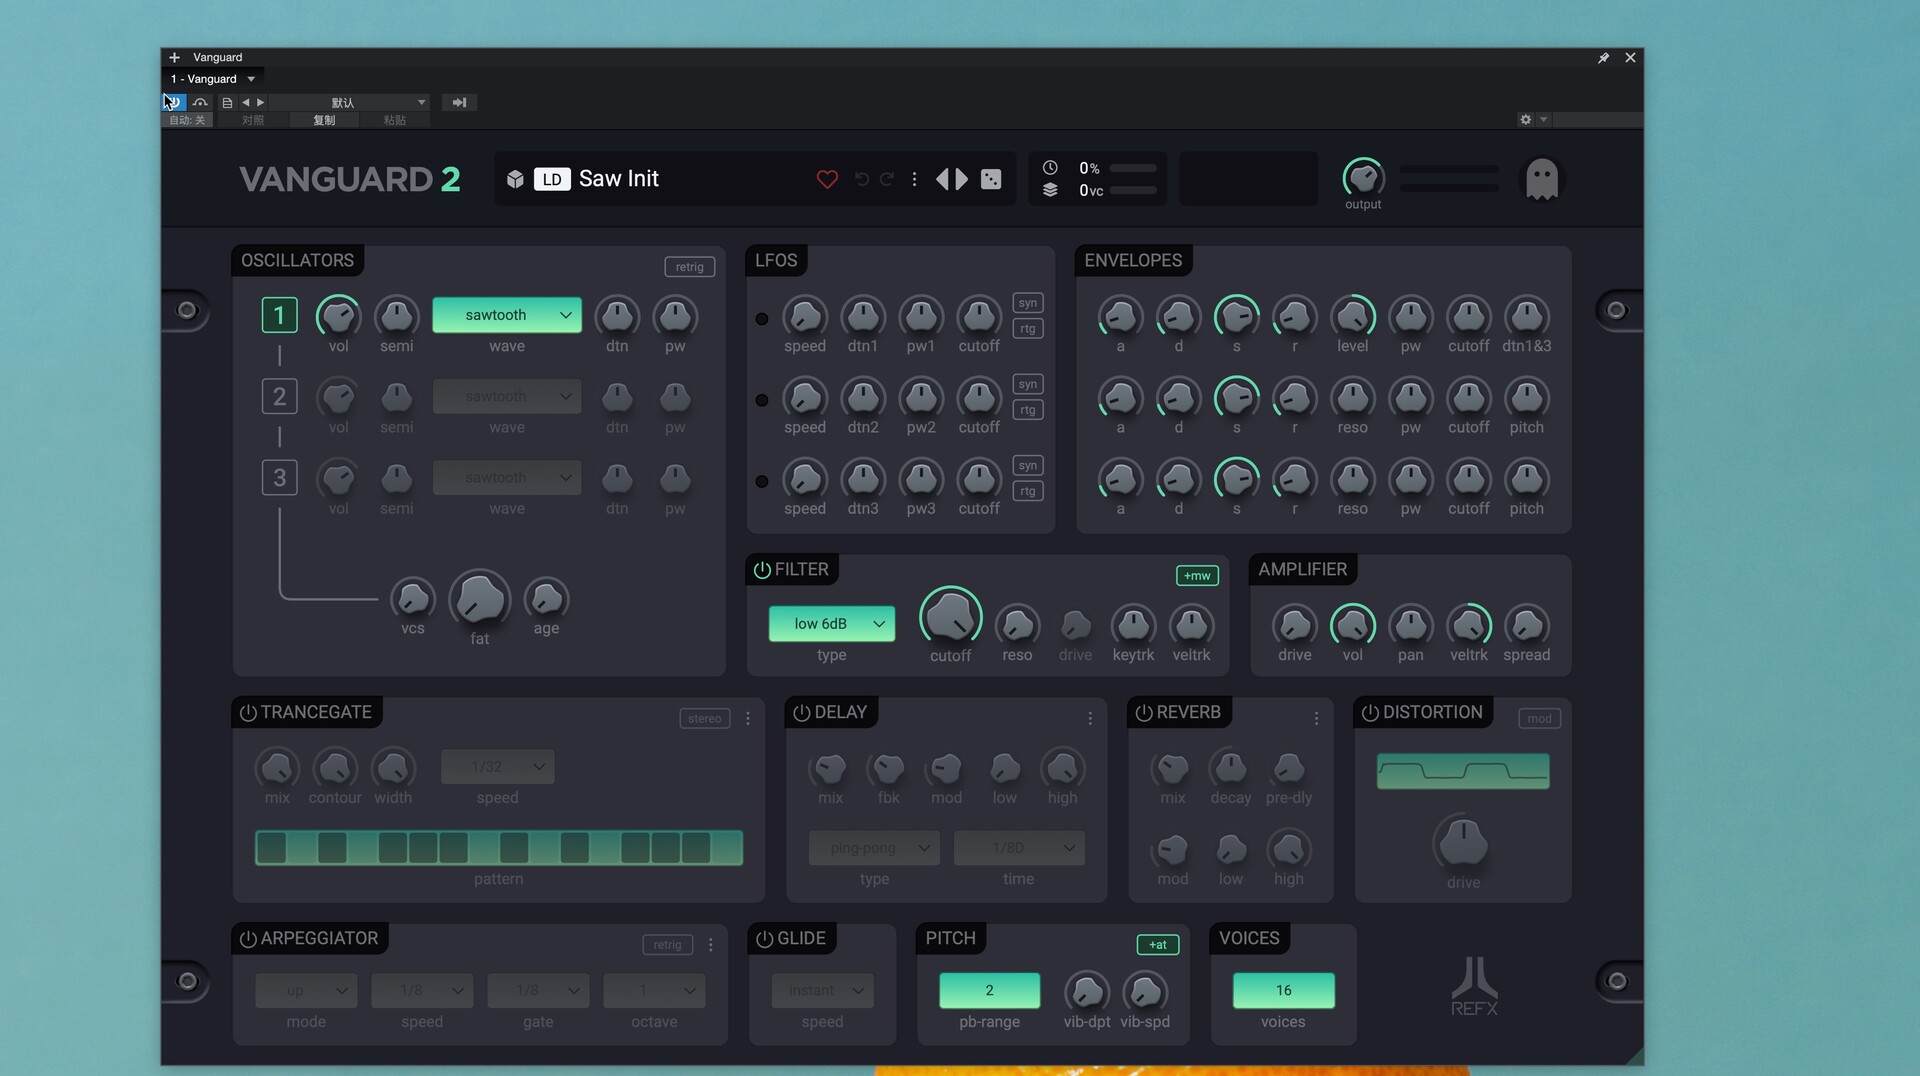Viewport: 1920px width, 1076px height.
Task: Open the delay time 1/8D dropdown
Action: click(1019, 848)
